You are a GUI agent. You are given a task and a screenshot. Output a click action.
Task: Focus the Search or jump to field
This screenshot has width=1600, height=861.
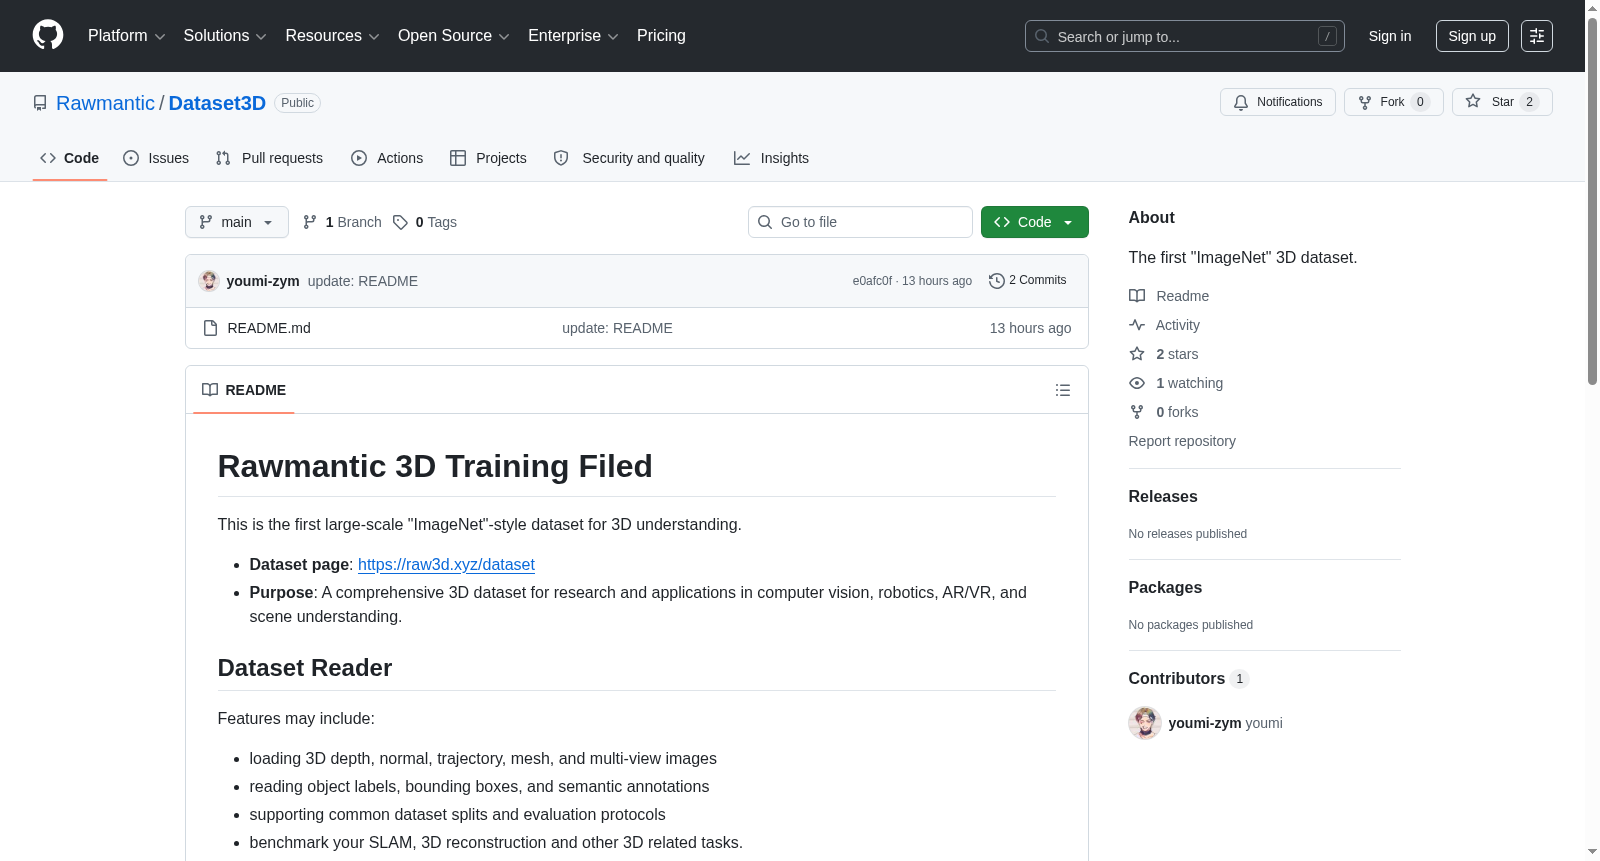[x=1185, y=36]
